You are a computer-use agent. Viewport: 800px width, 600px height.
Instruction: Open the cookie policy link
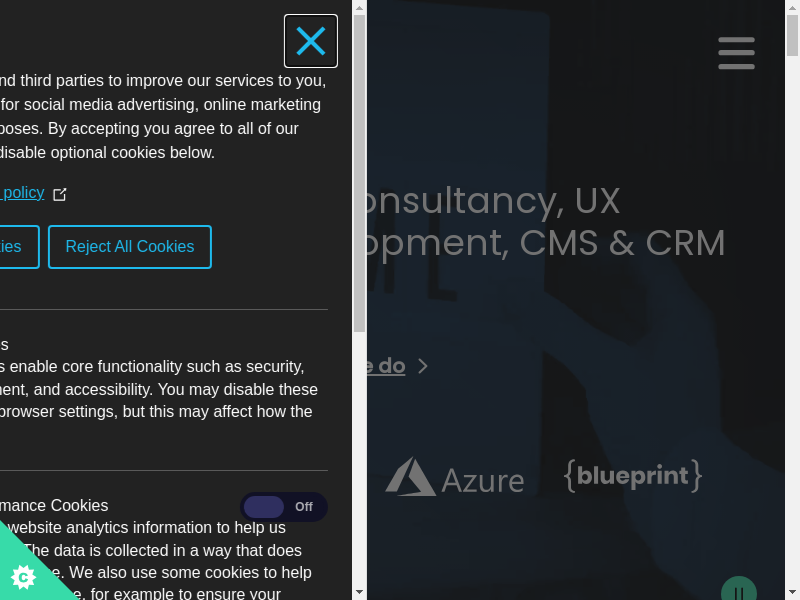click(22, 193)
